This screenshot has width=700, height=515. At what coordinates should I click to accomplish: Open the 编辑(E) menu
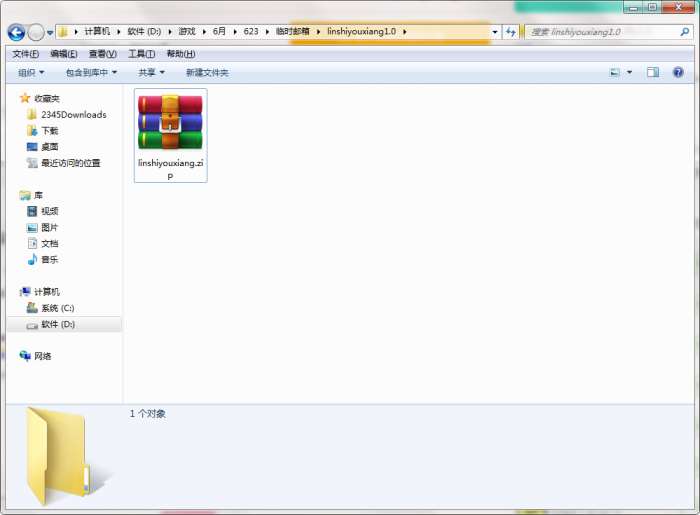pos(64,54)
